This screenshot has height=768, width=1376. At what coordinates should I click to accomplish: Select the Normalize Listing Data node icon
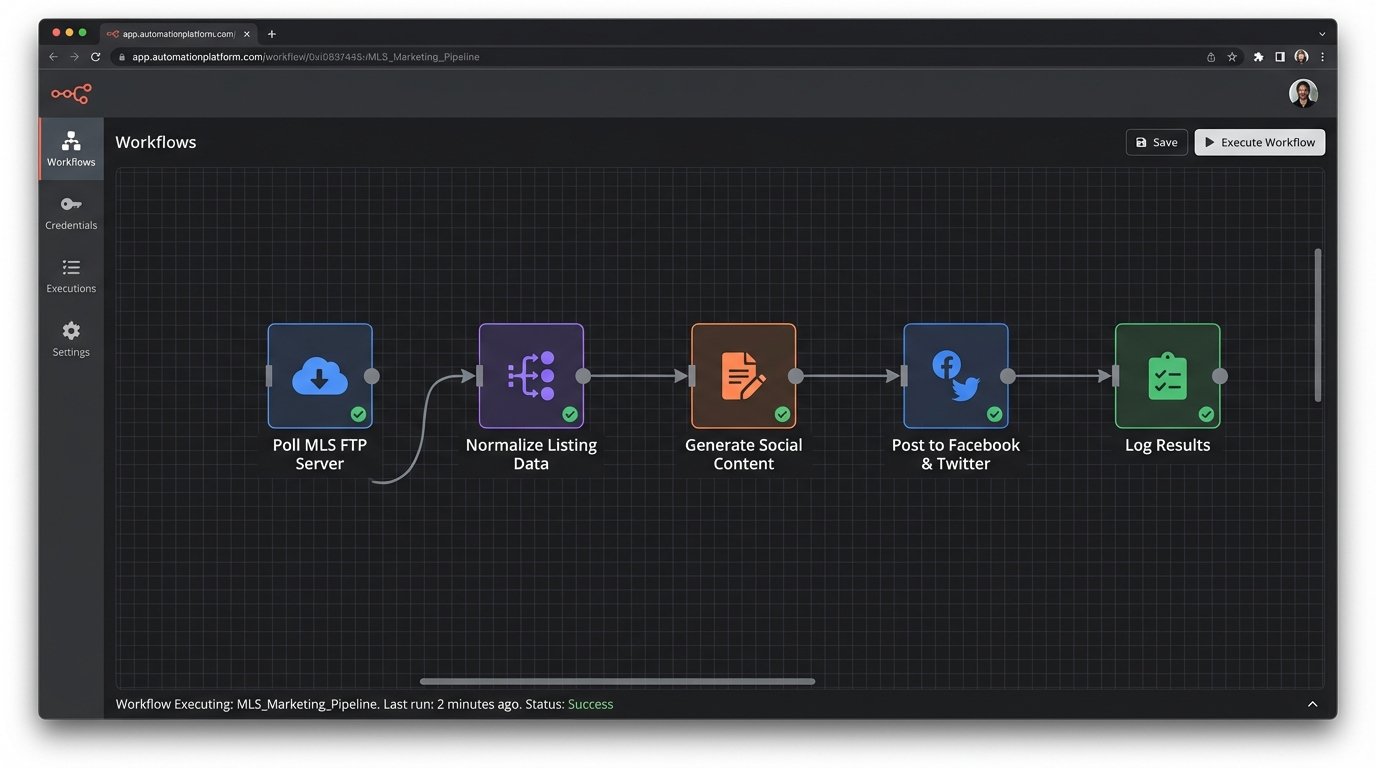pos(531,376)
